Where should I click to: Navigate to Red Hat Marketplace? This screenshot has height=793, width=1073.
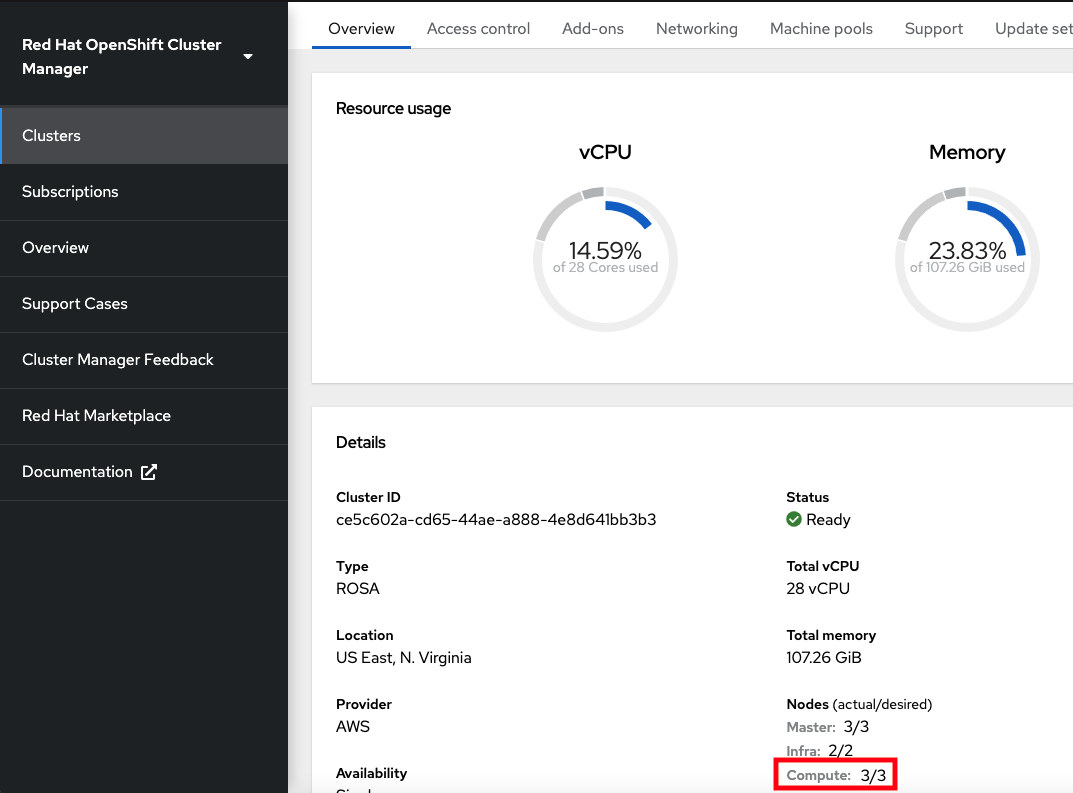point(96,416)
